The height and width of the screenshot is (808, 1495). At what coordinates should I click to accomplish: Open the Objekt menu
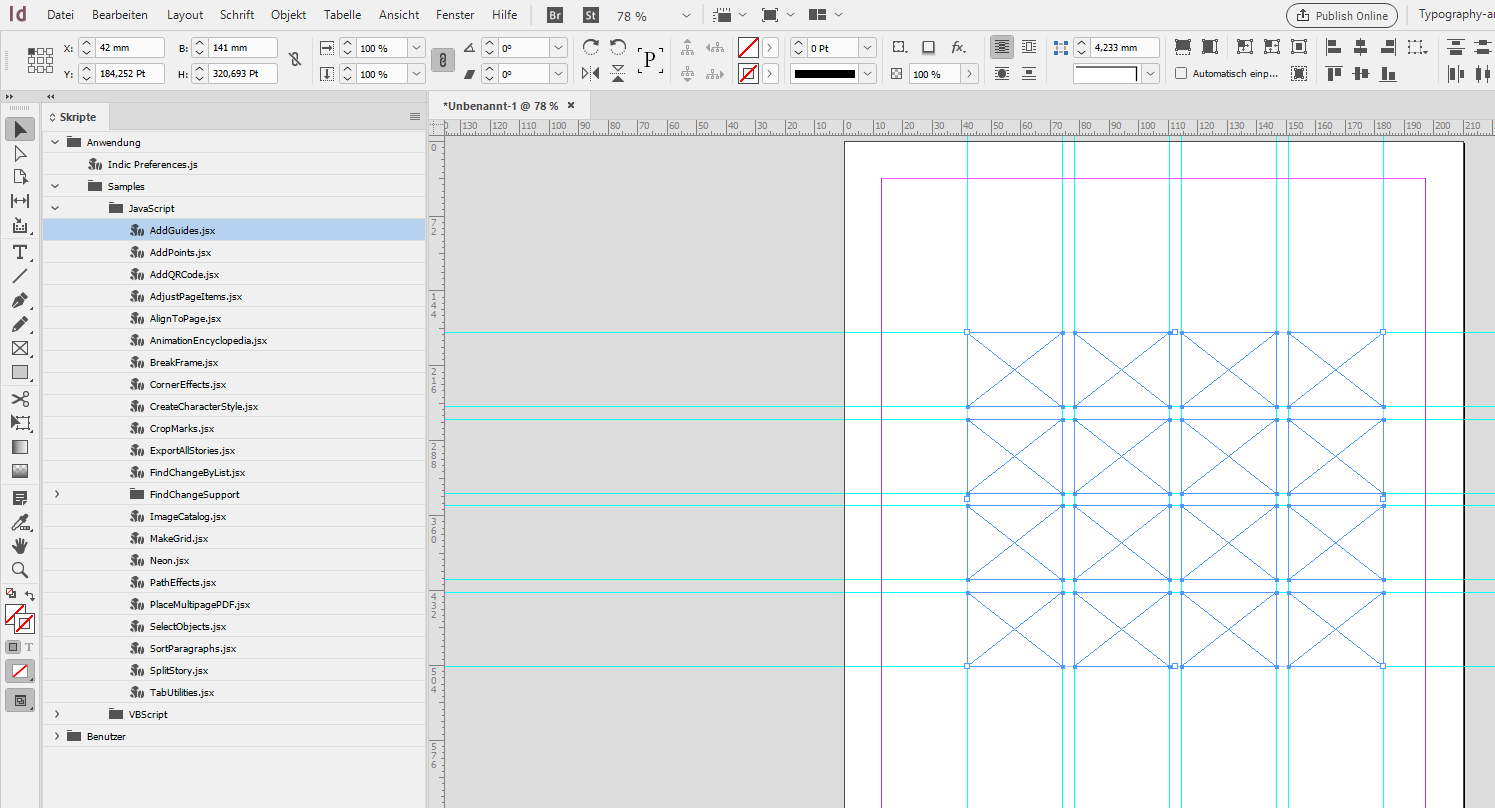[x=288, y=15]
